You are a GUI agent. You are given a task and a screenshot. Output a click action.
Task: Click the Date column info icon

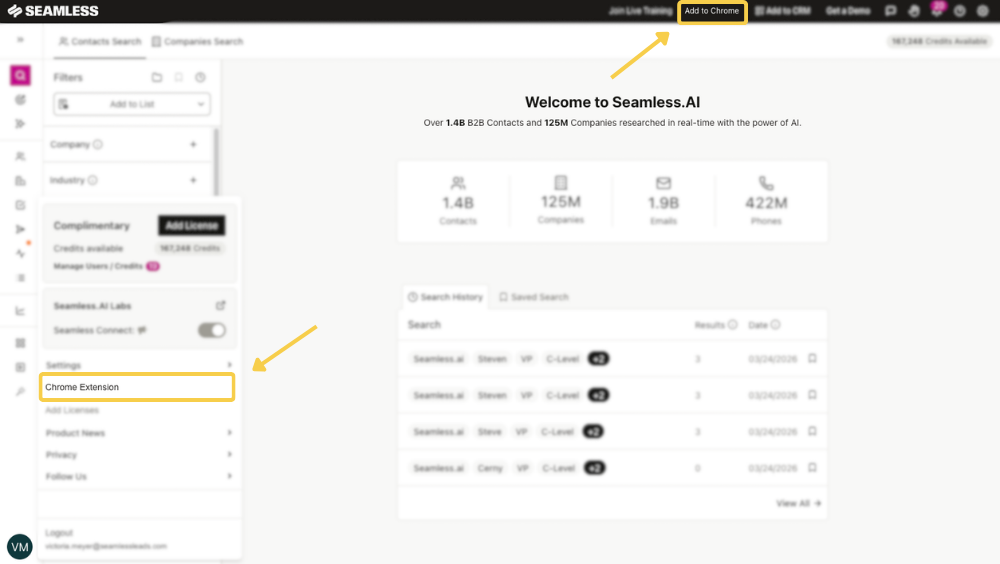point(776,325)
